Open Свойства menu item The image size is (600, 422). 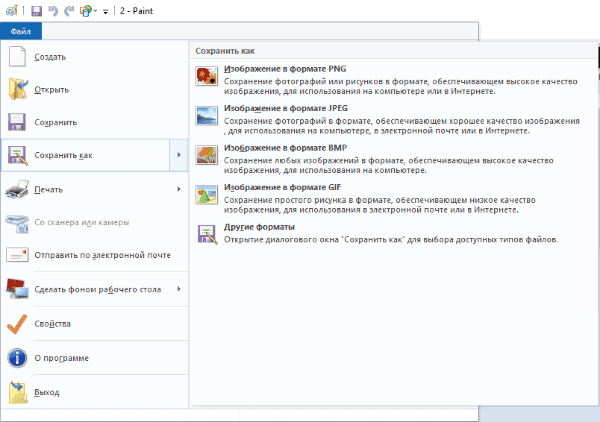(x=95, y=324)
